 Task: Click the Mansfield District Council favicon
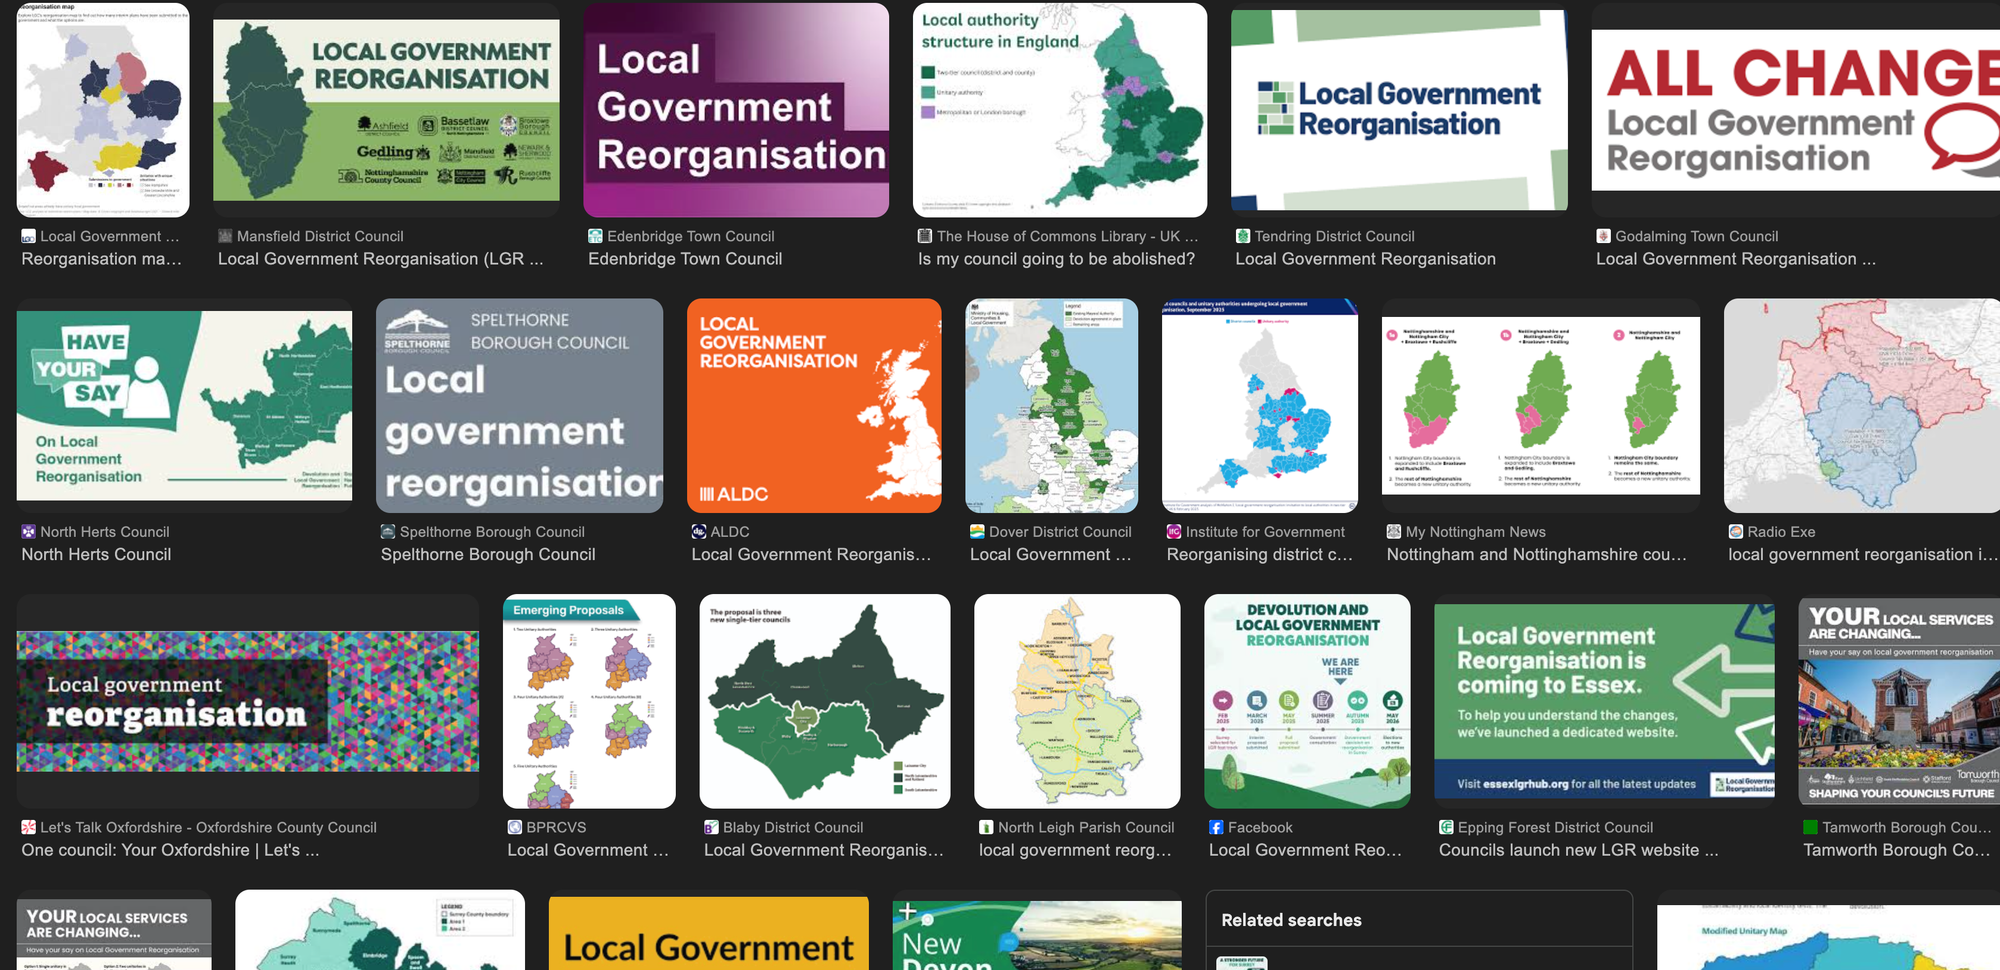coord(225,237)
